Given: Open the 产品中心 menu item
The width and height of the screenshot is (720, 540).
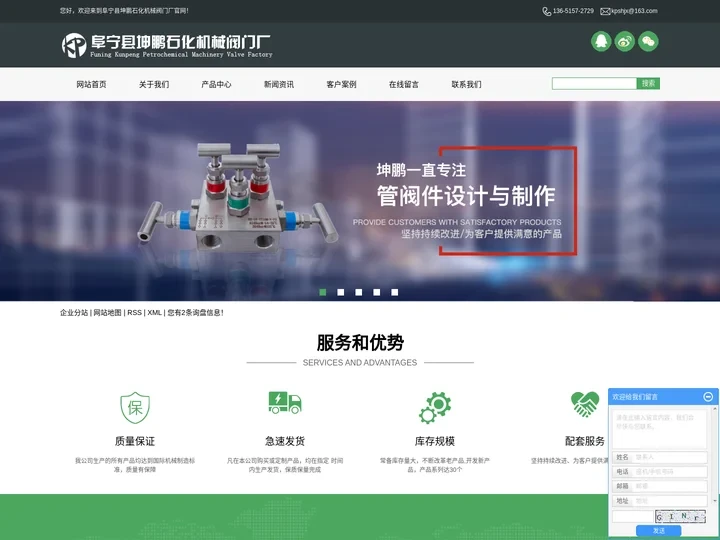Looking at the screenshot, I should tap(216, 84).
